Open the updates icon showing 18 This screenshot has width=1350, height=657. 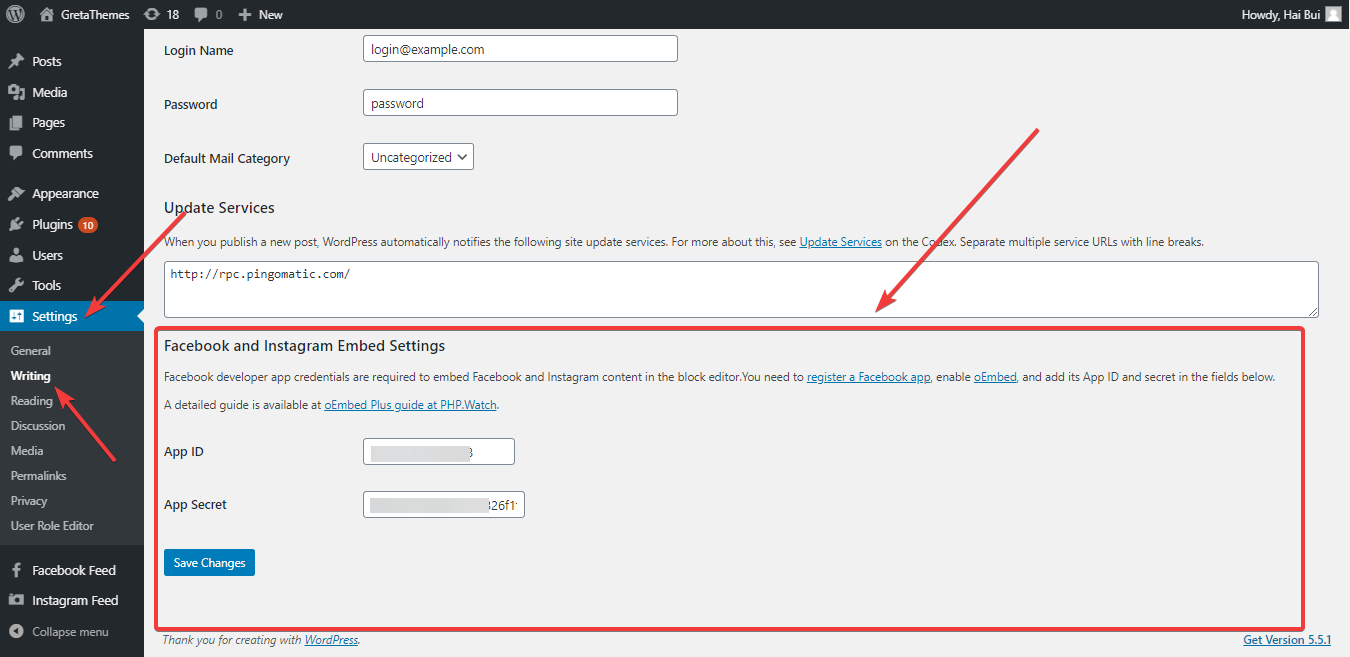(x=151, y=14)
